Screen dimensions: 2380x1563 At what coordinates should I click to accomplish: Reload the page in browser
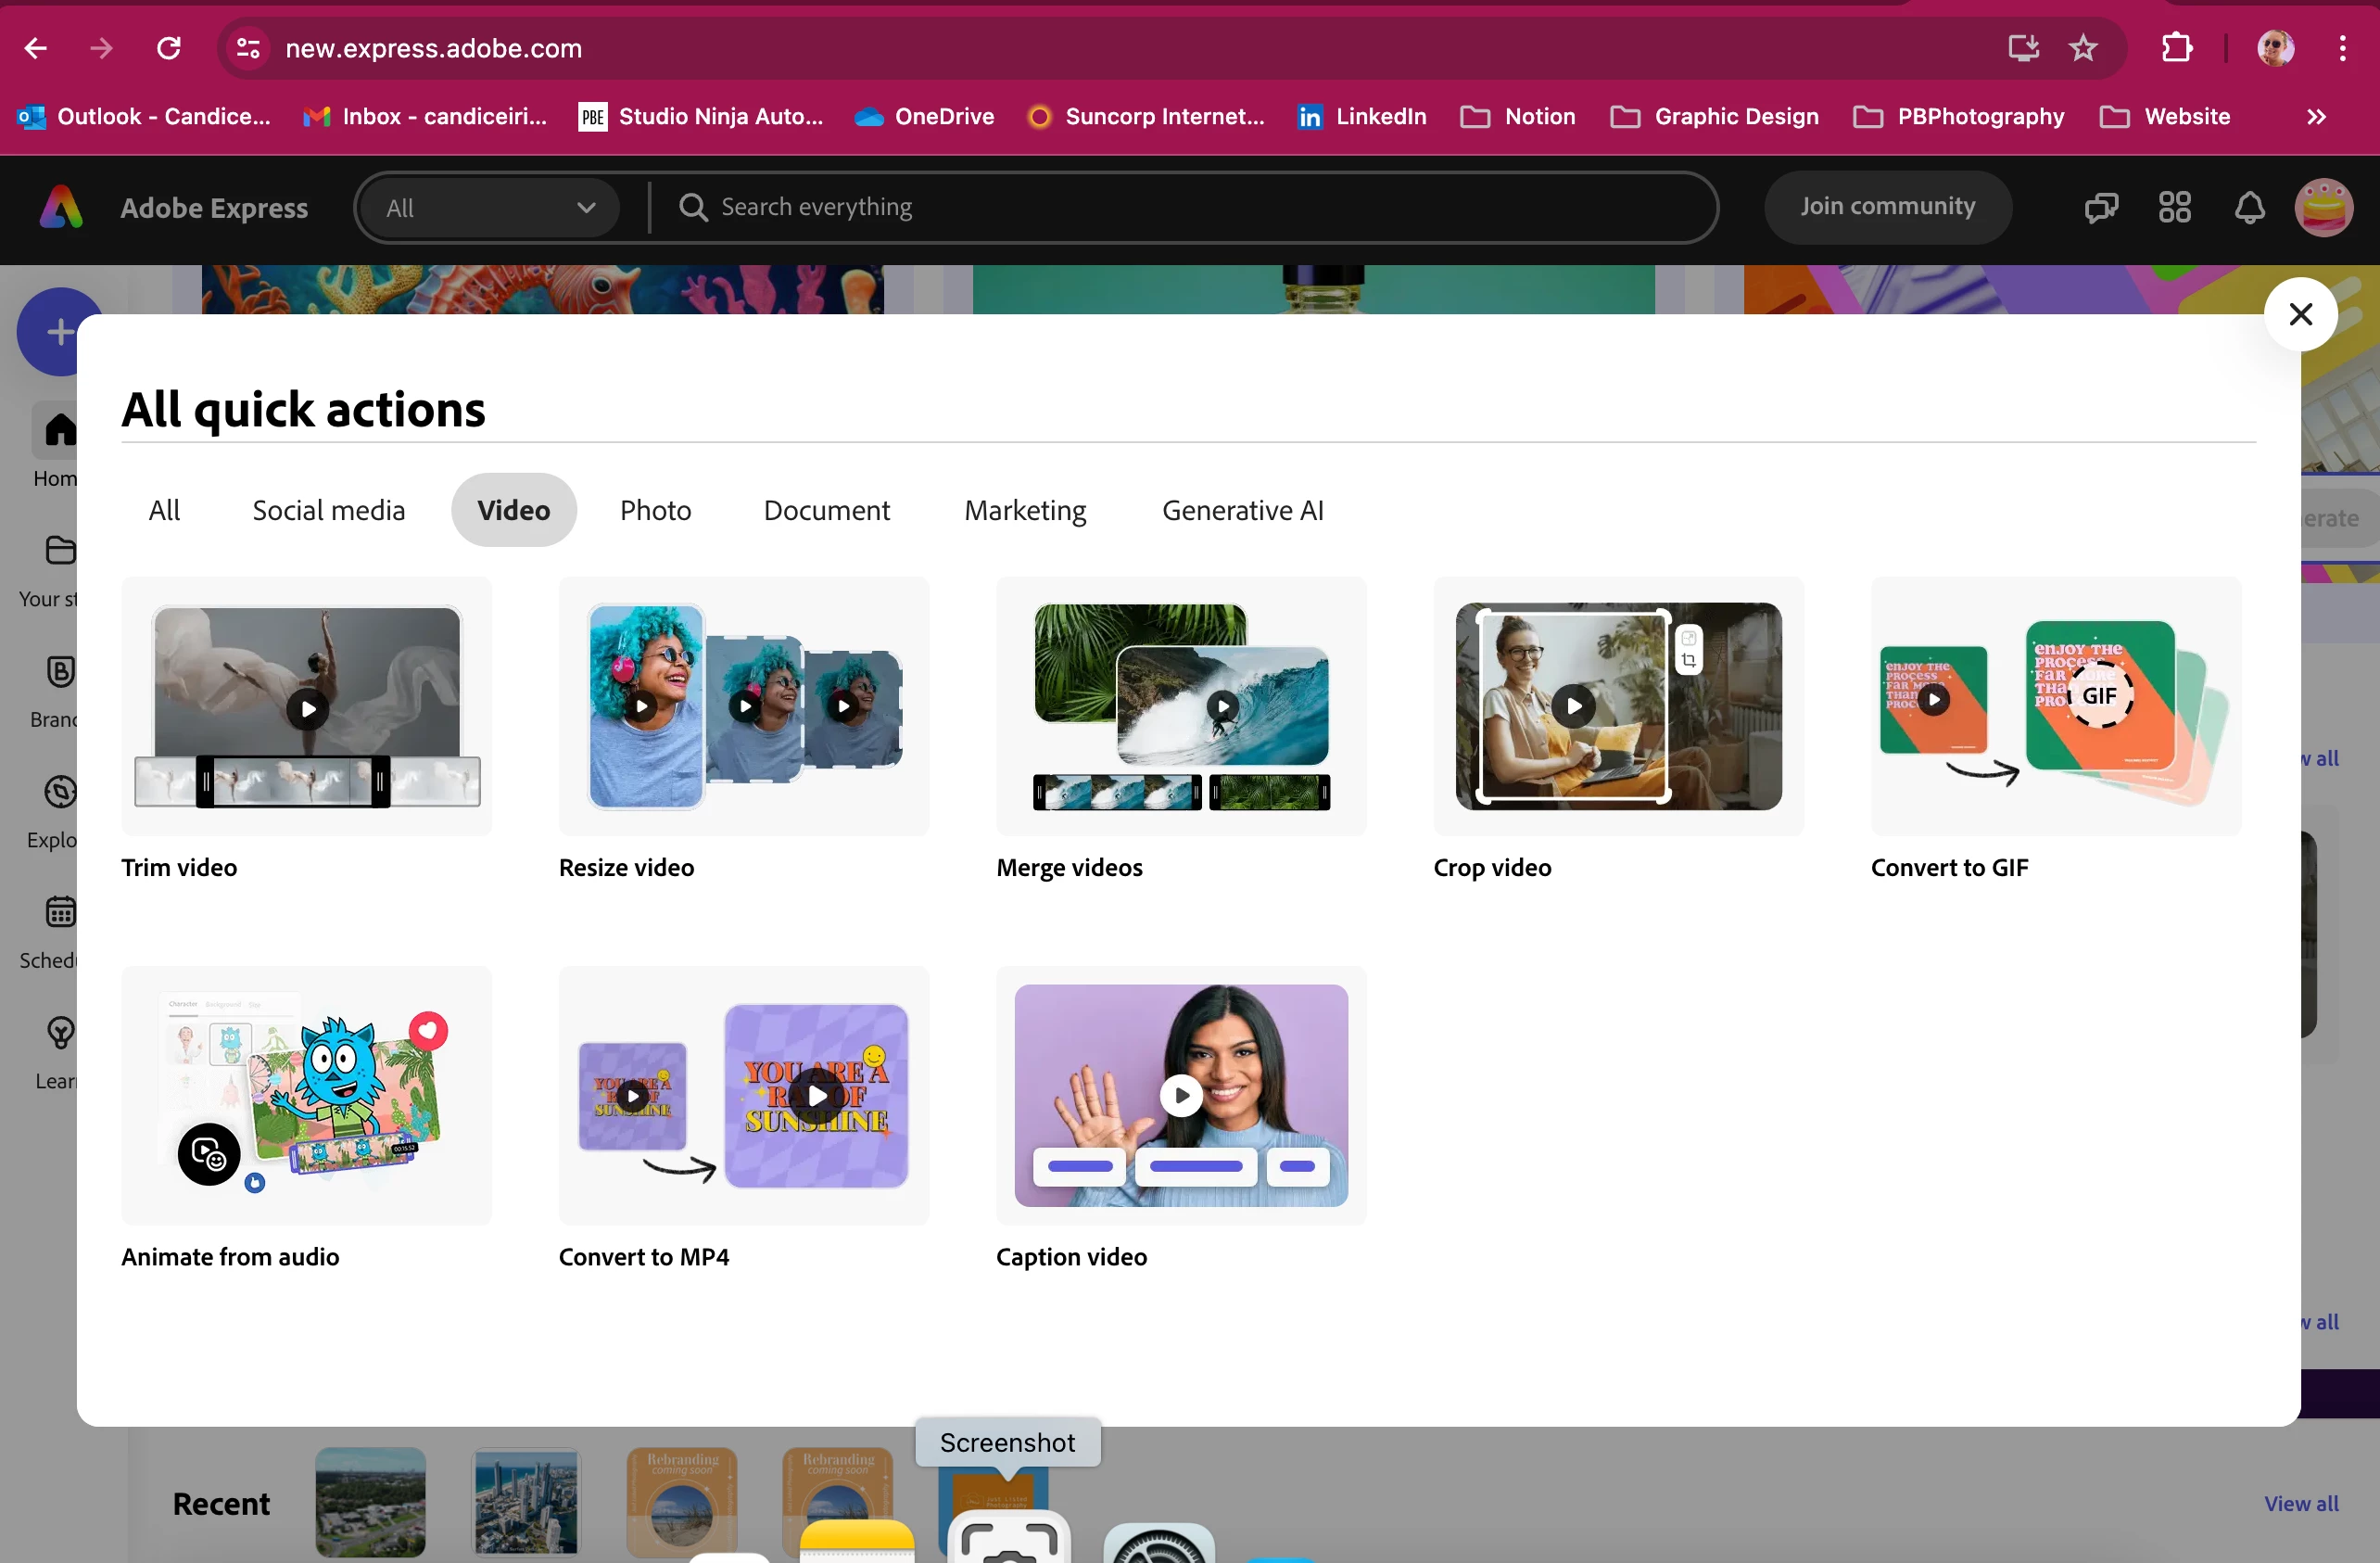169,48
